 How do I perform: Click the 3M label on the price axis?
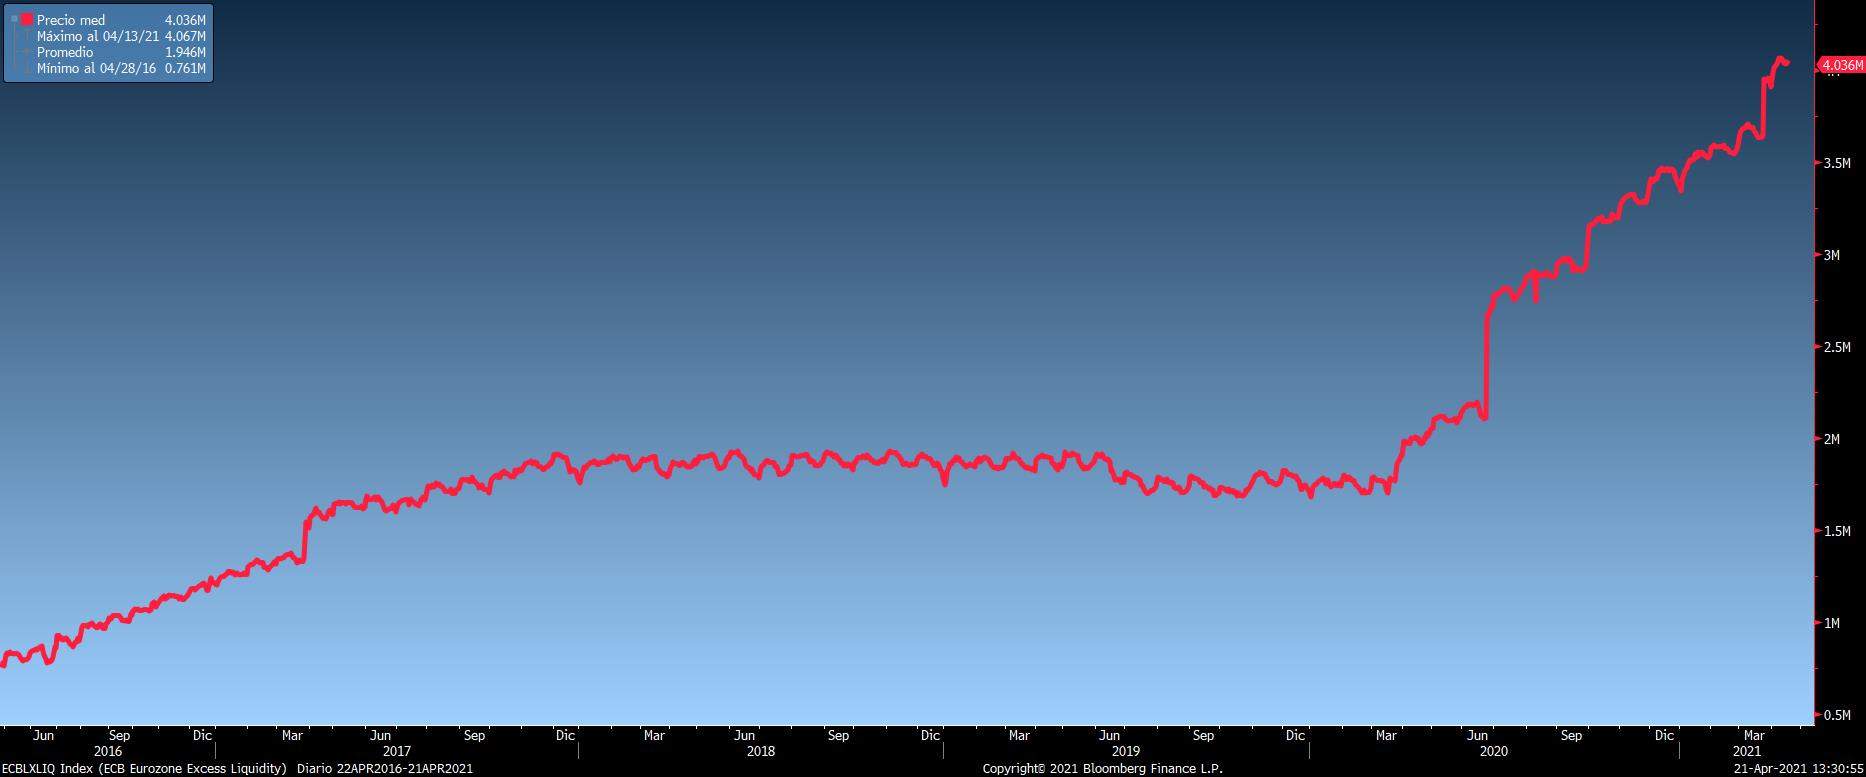click(1831, 255)
